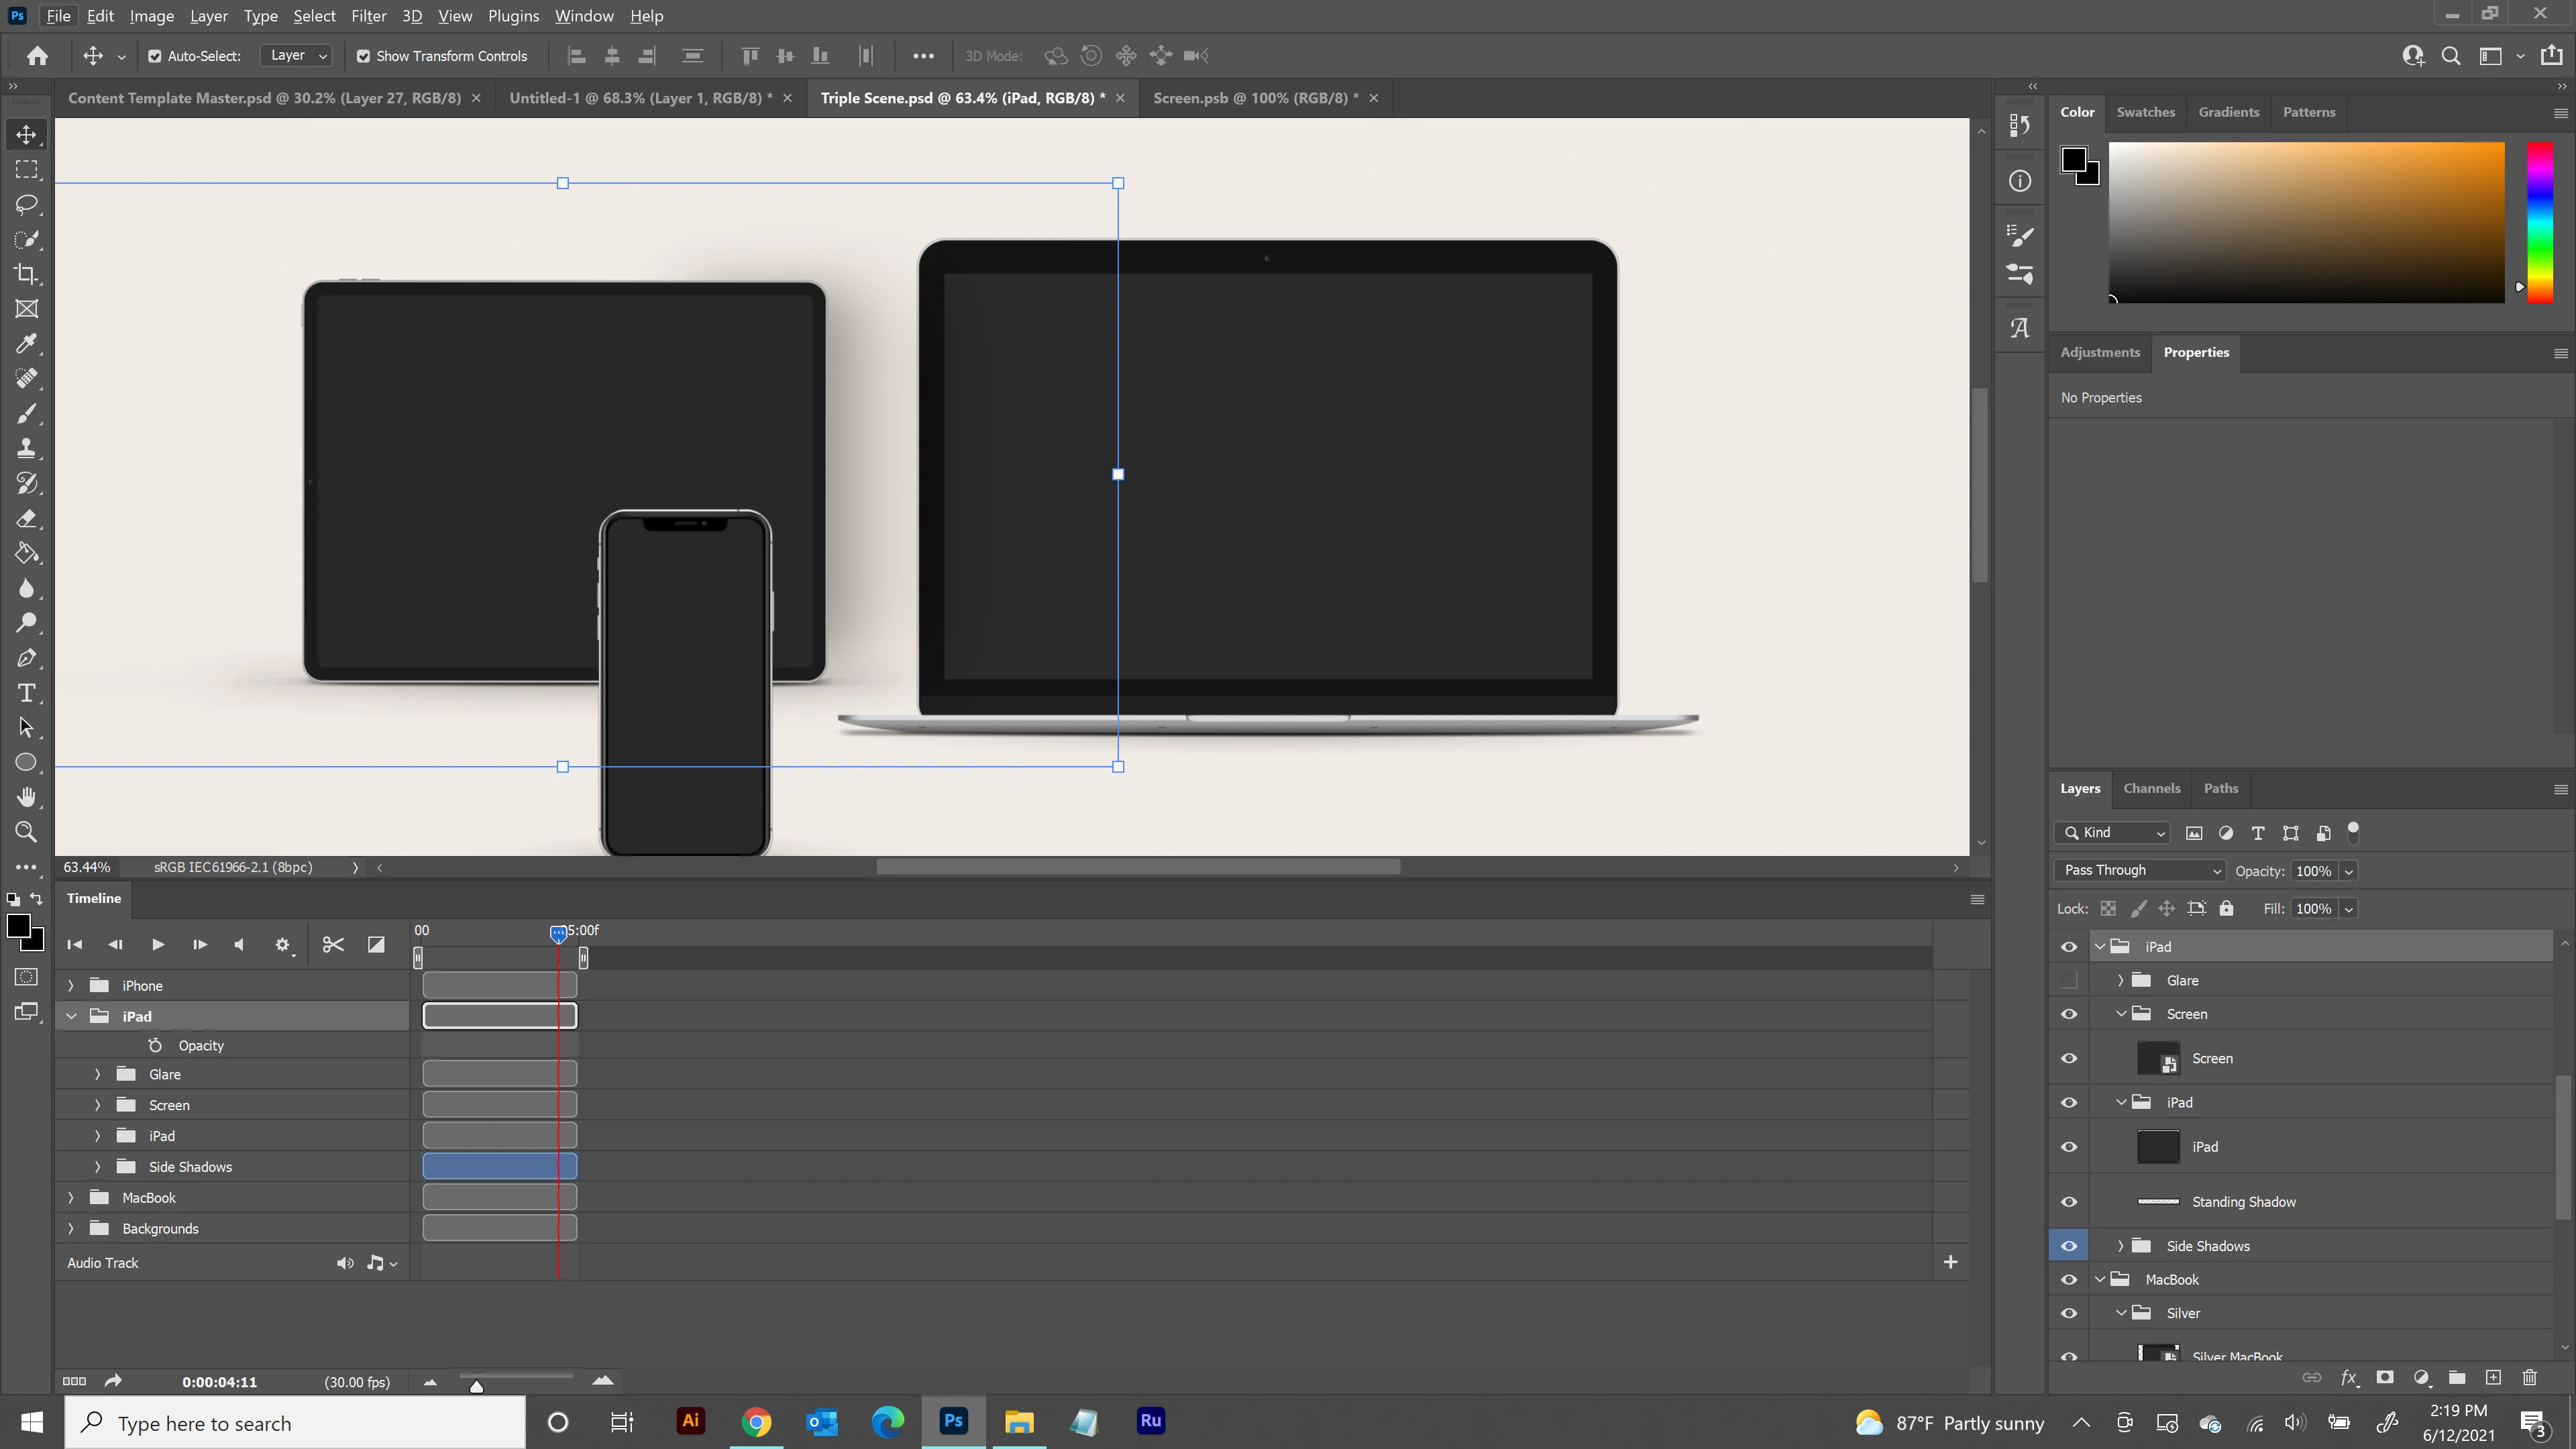This screenshot has height=1449, width=2576.
Task: Activate the Hand tool
Action: tap(27, 797)
